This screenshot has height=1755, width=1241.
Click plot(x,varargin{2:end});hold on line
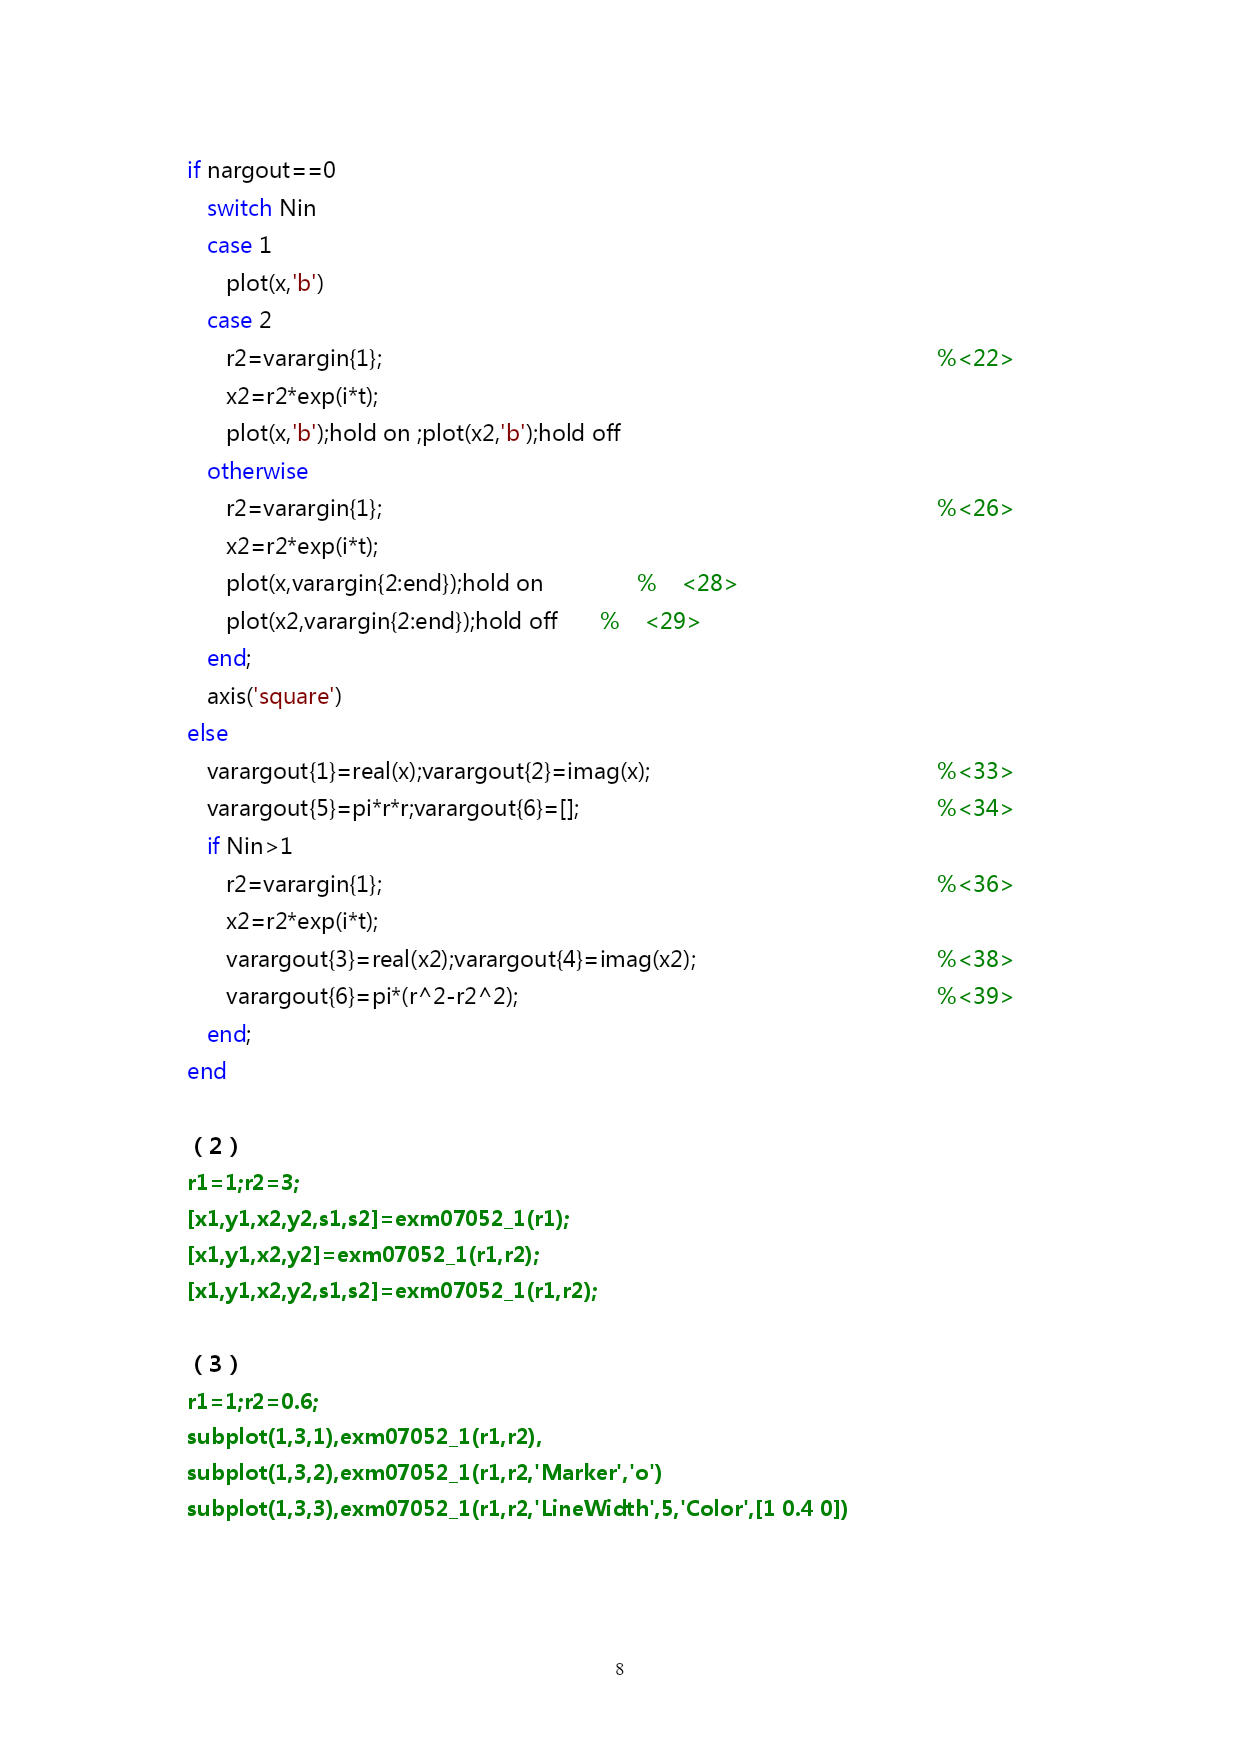click(385, 584)
